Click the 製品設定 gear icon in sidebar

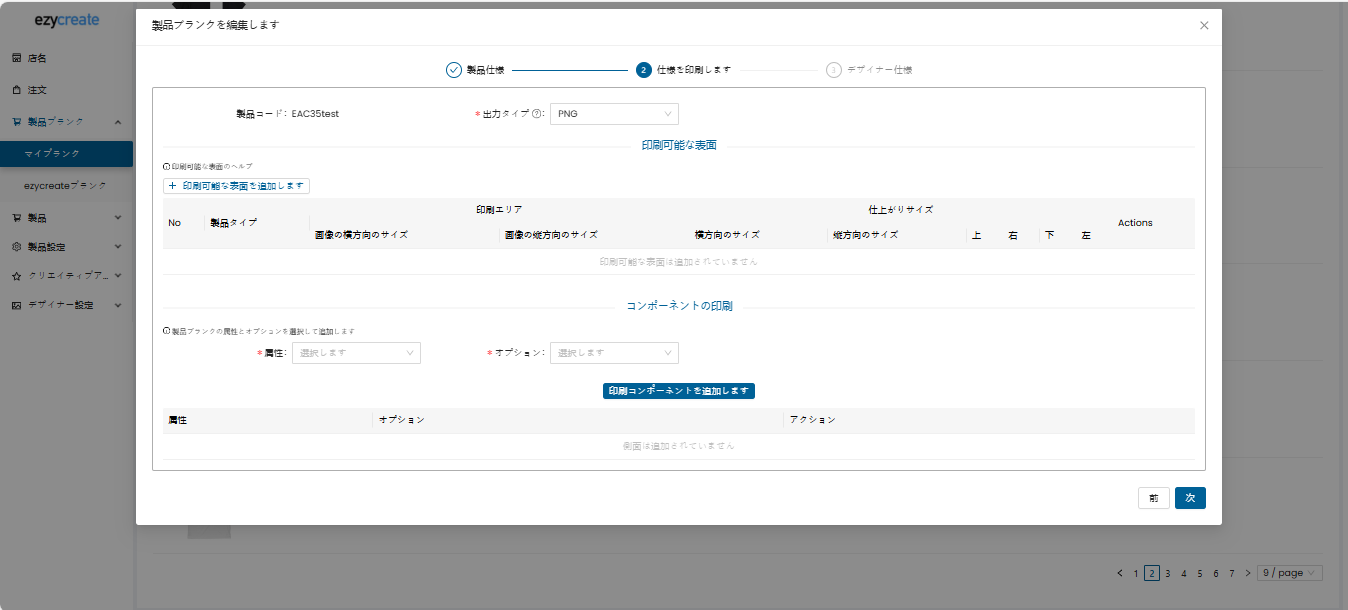tap(16, 247)
